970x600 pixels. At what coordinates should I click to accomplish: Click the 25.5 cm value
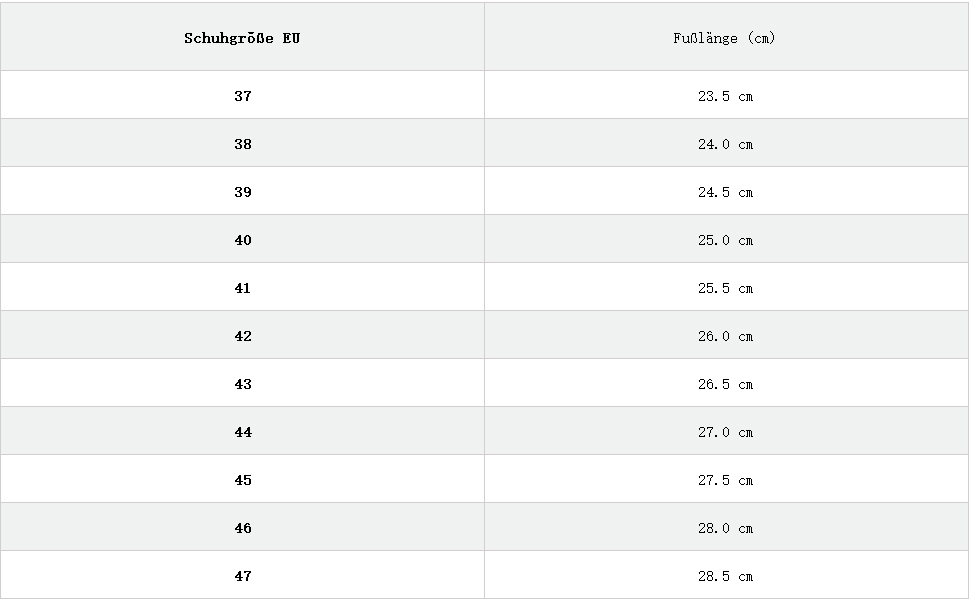coord(725,288)
